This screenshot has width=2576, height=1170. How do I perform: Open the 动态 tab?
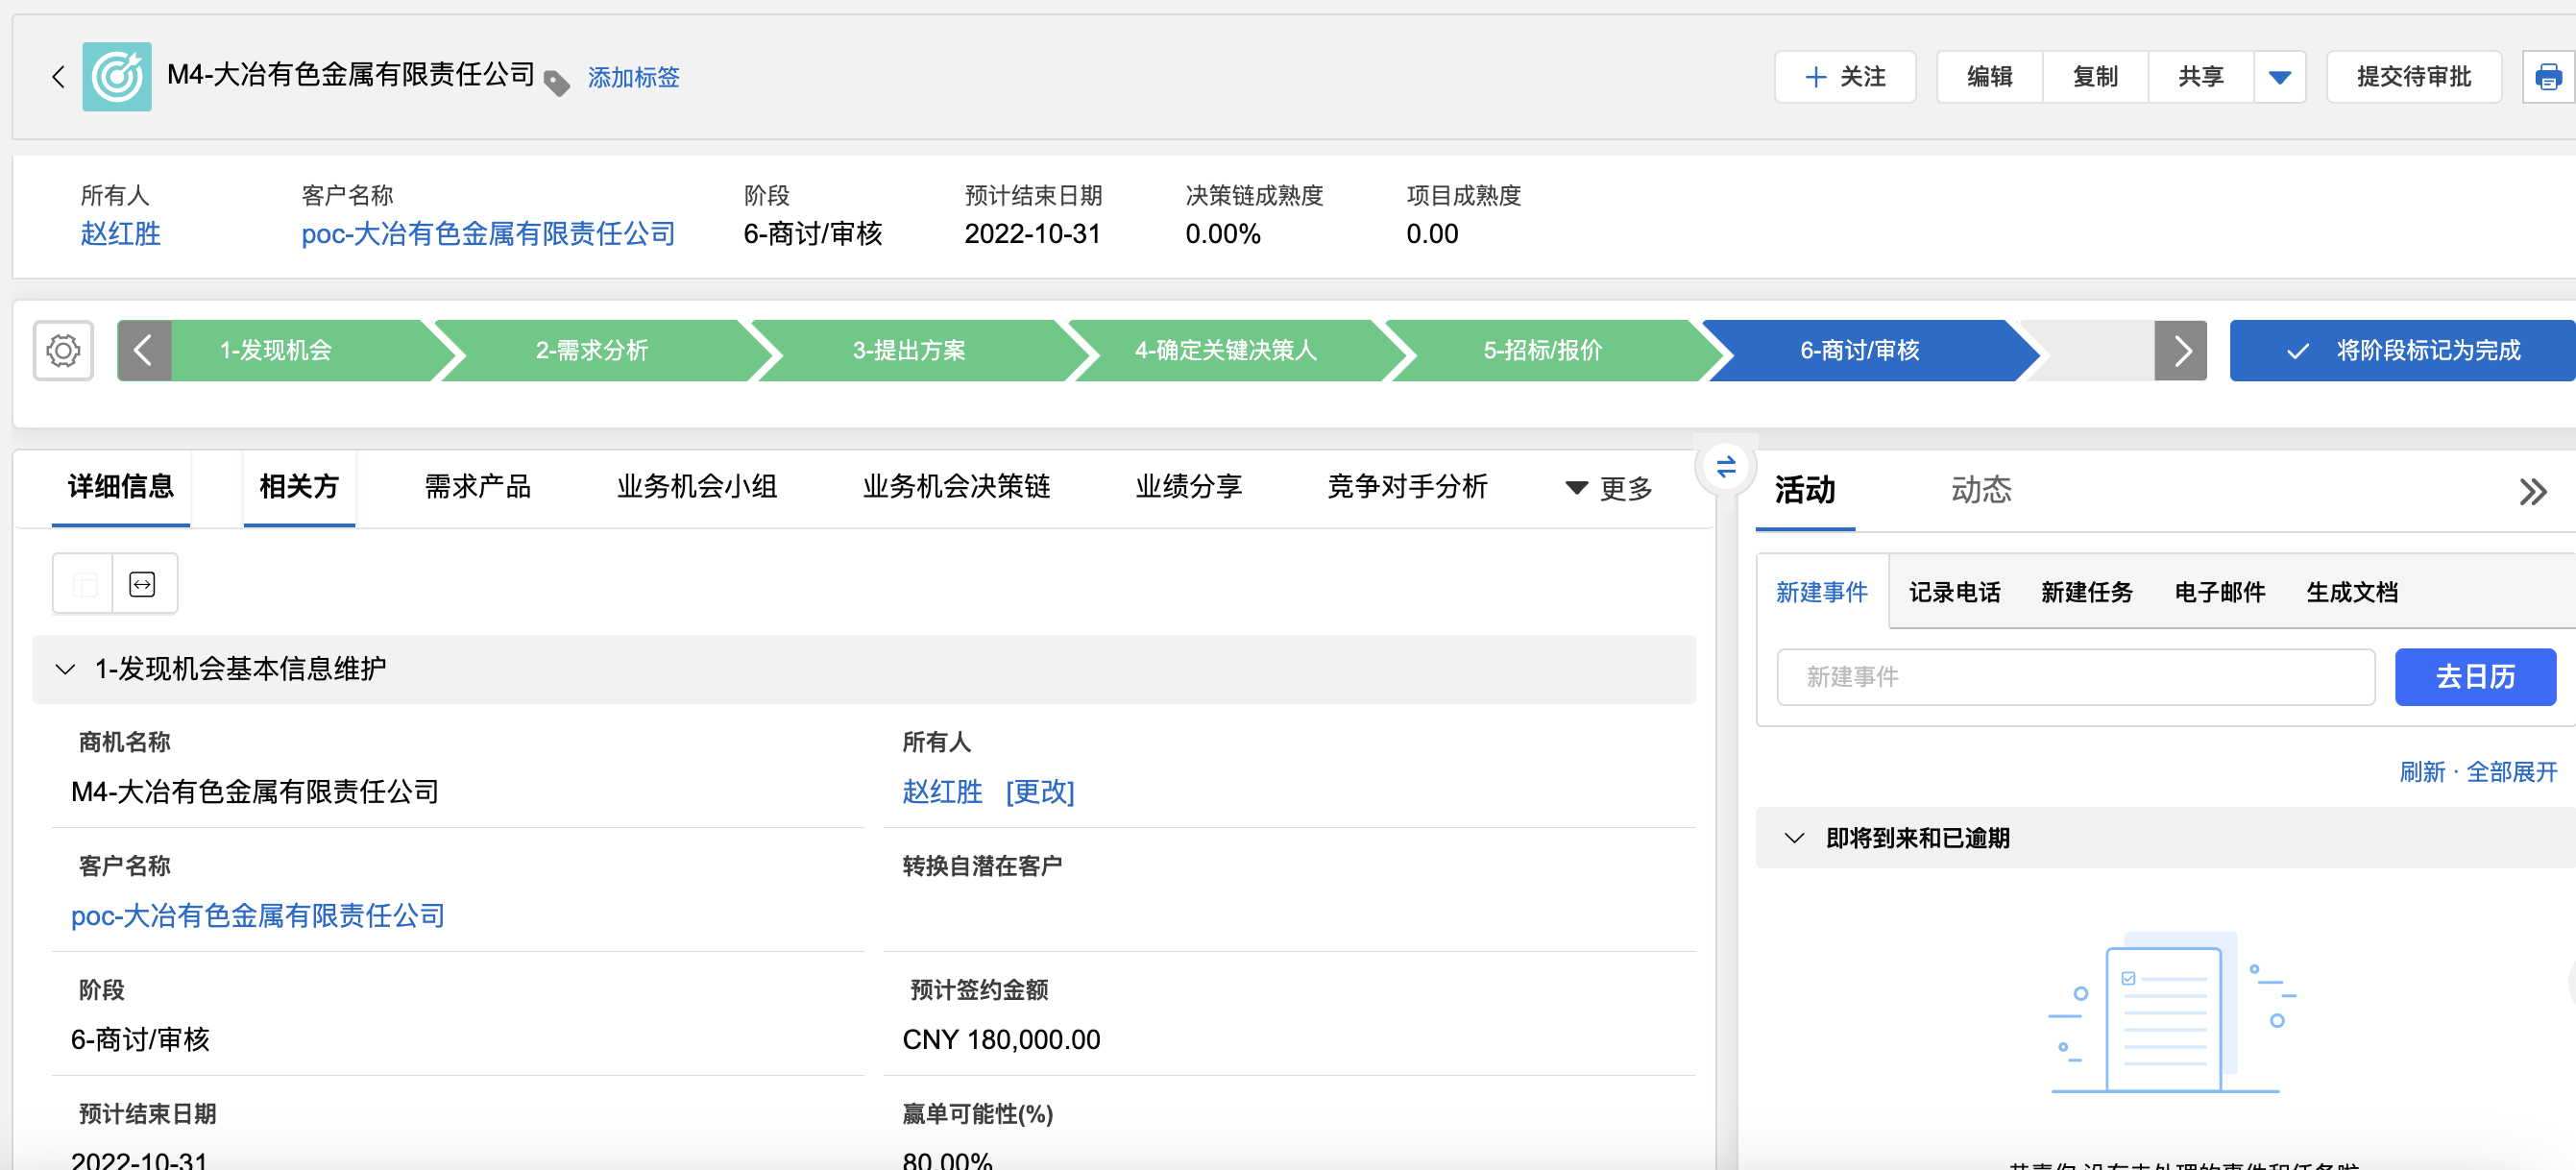pos(1980,490)
